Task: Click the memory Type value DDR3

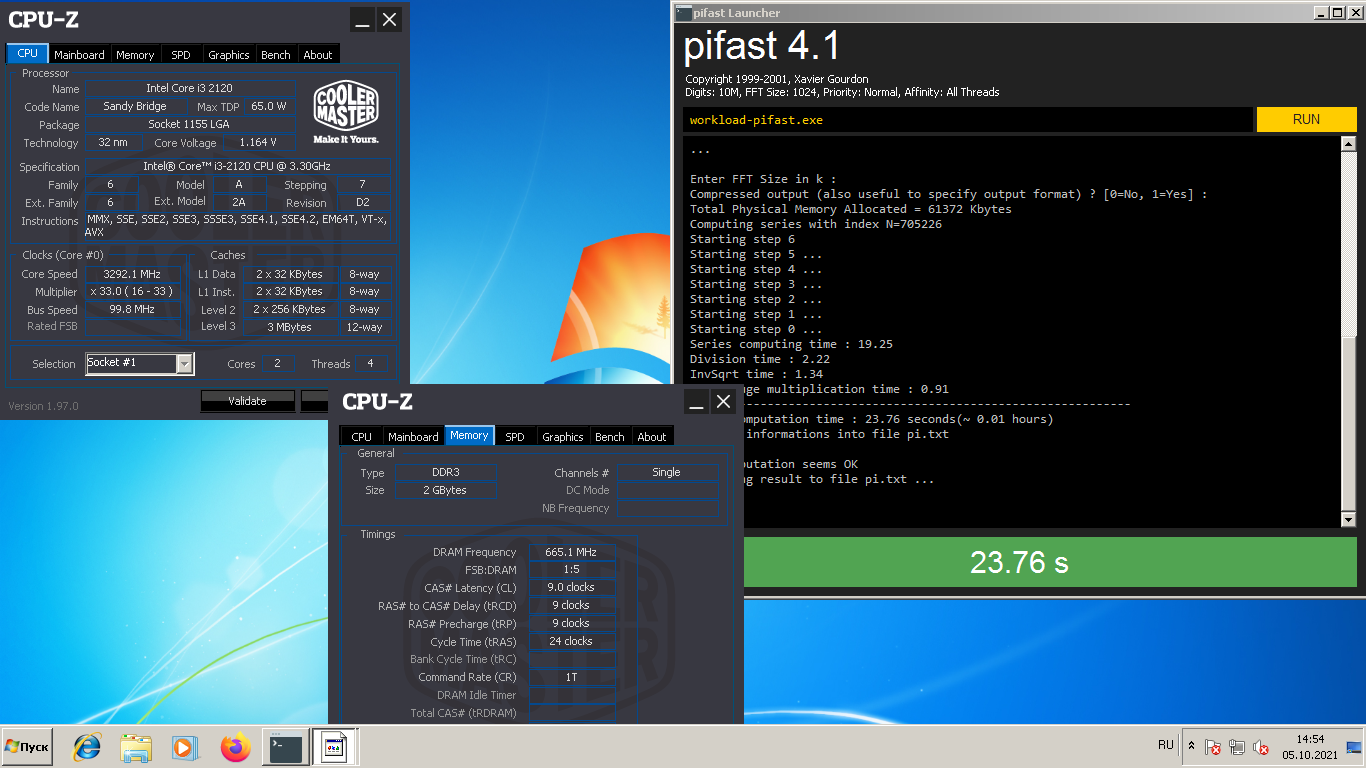Action: point(446,472)
